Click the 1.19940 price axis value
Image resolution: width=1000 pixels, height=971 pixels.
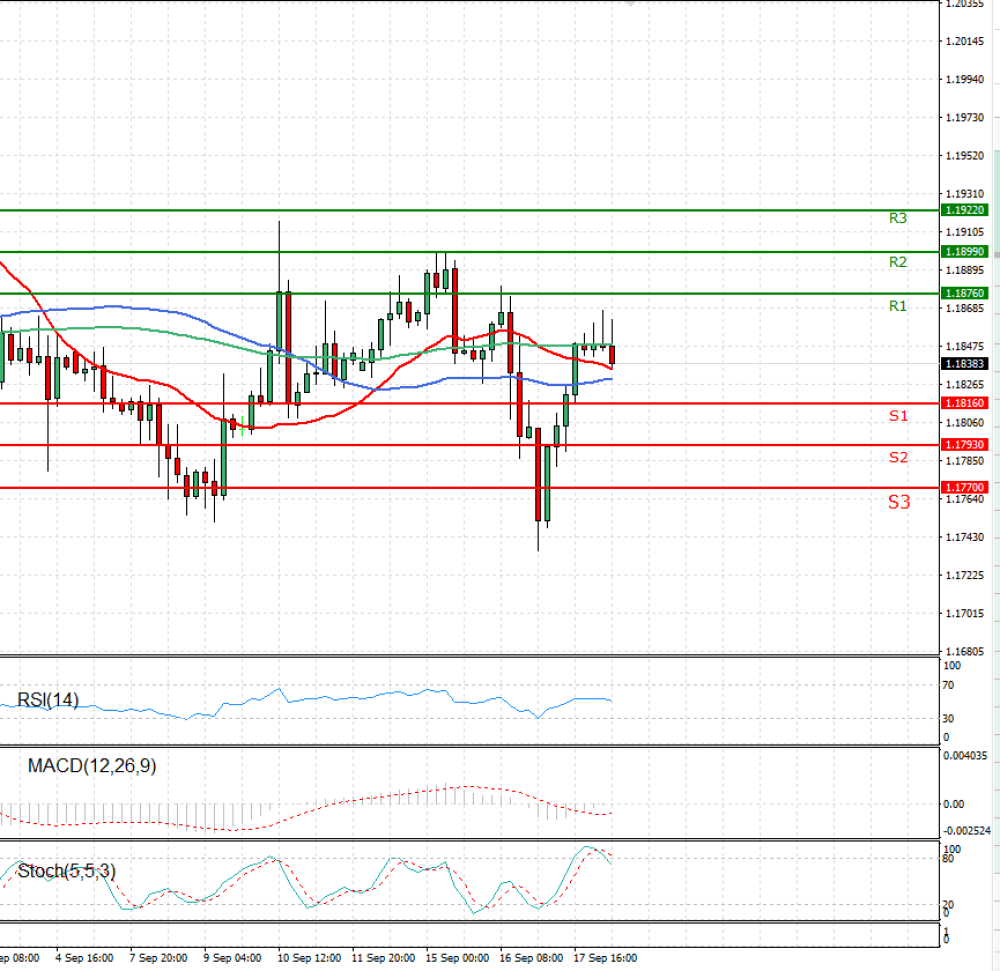pyautogui.click(x=964, y=80)
